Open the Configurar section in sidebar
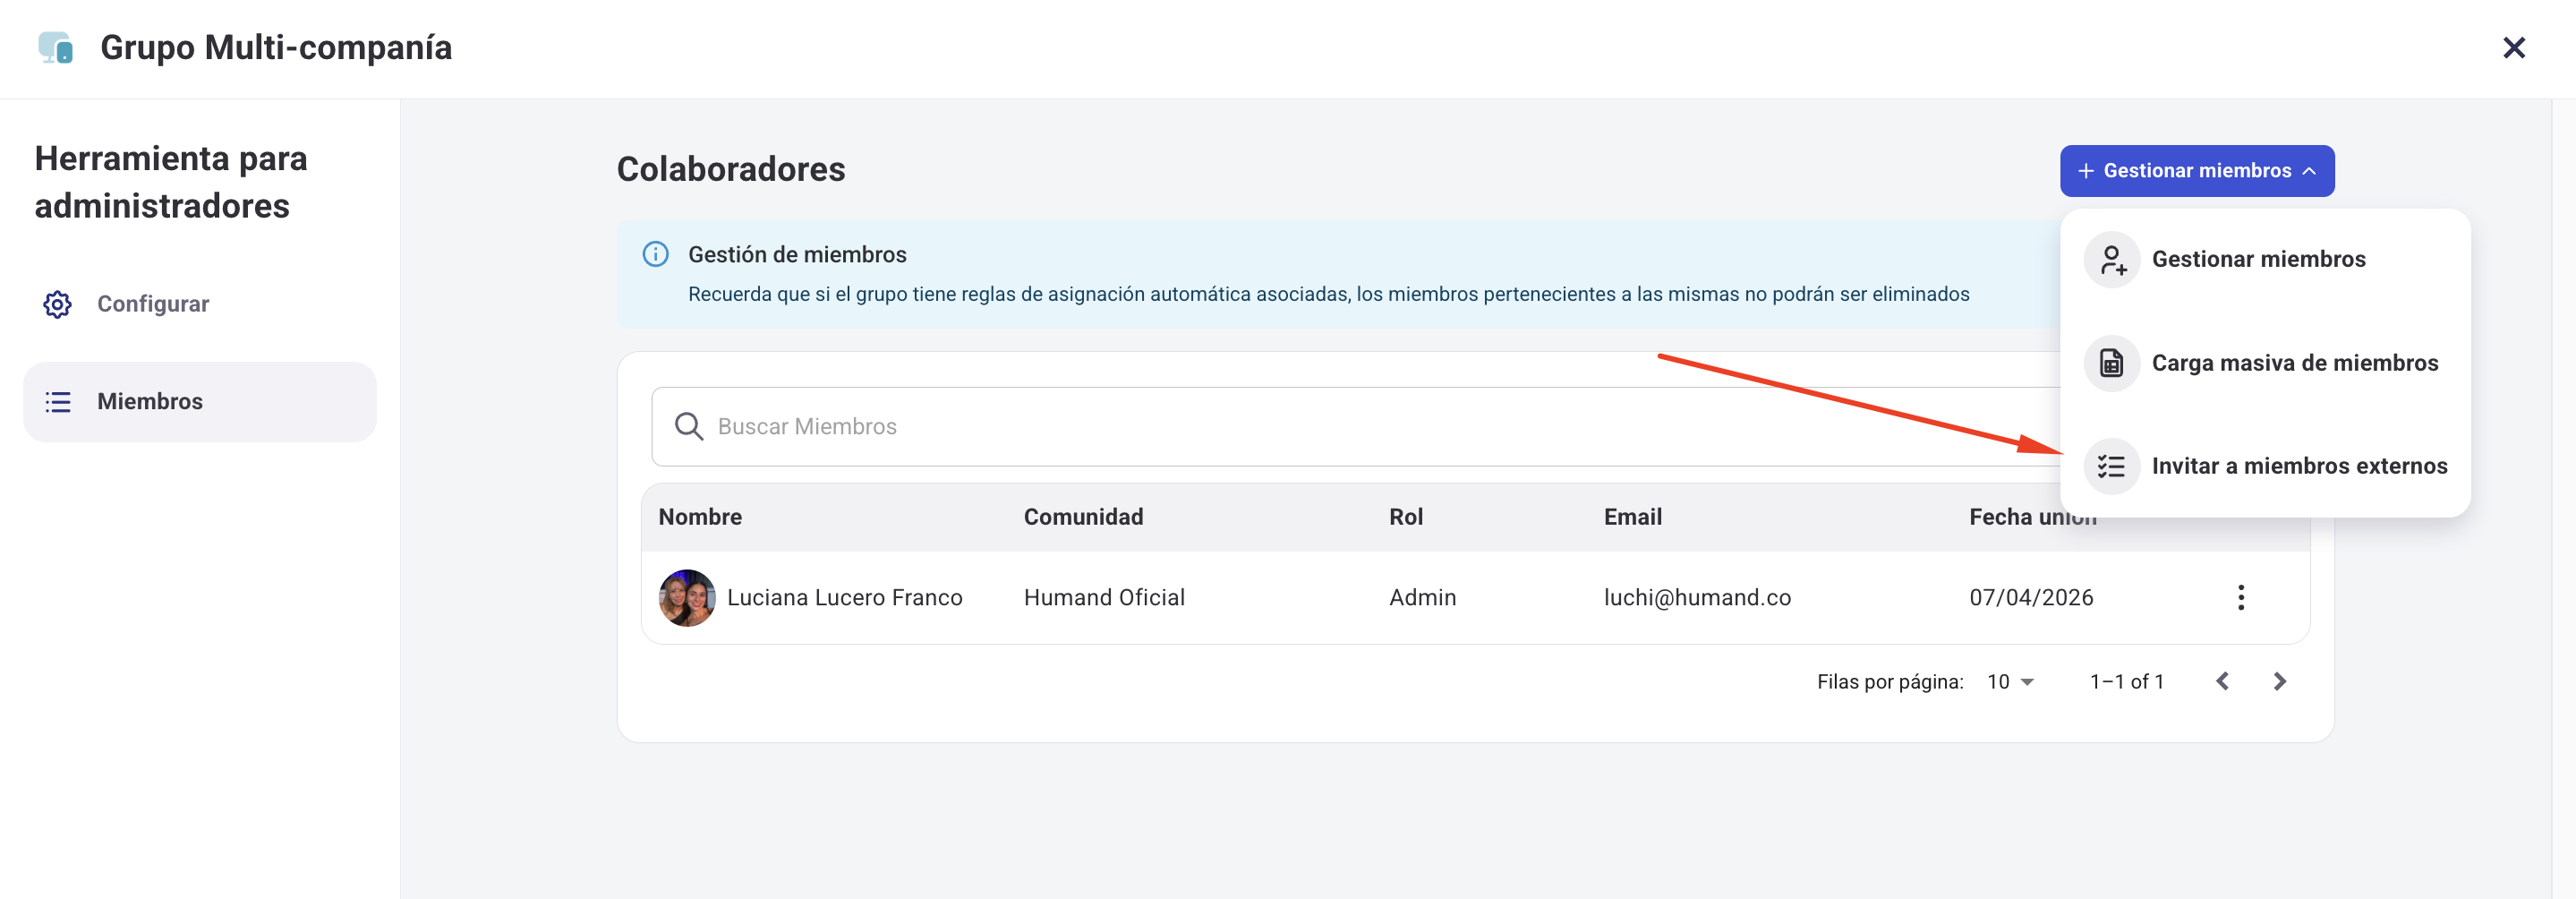 [x=153, y=304]
